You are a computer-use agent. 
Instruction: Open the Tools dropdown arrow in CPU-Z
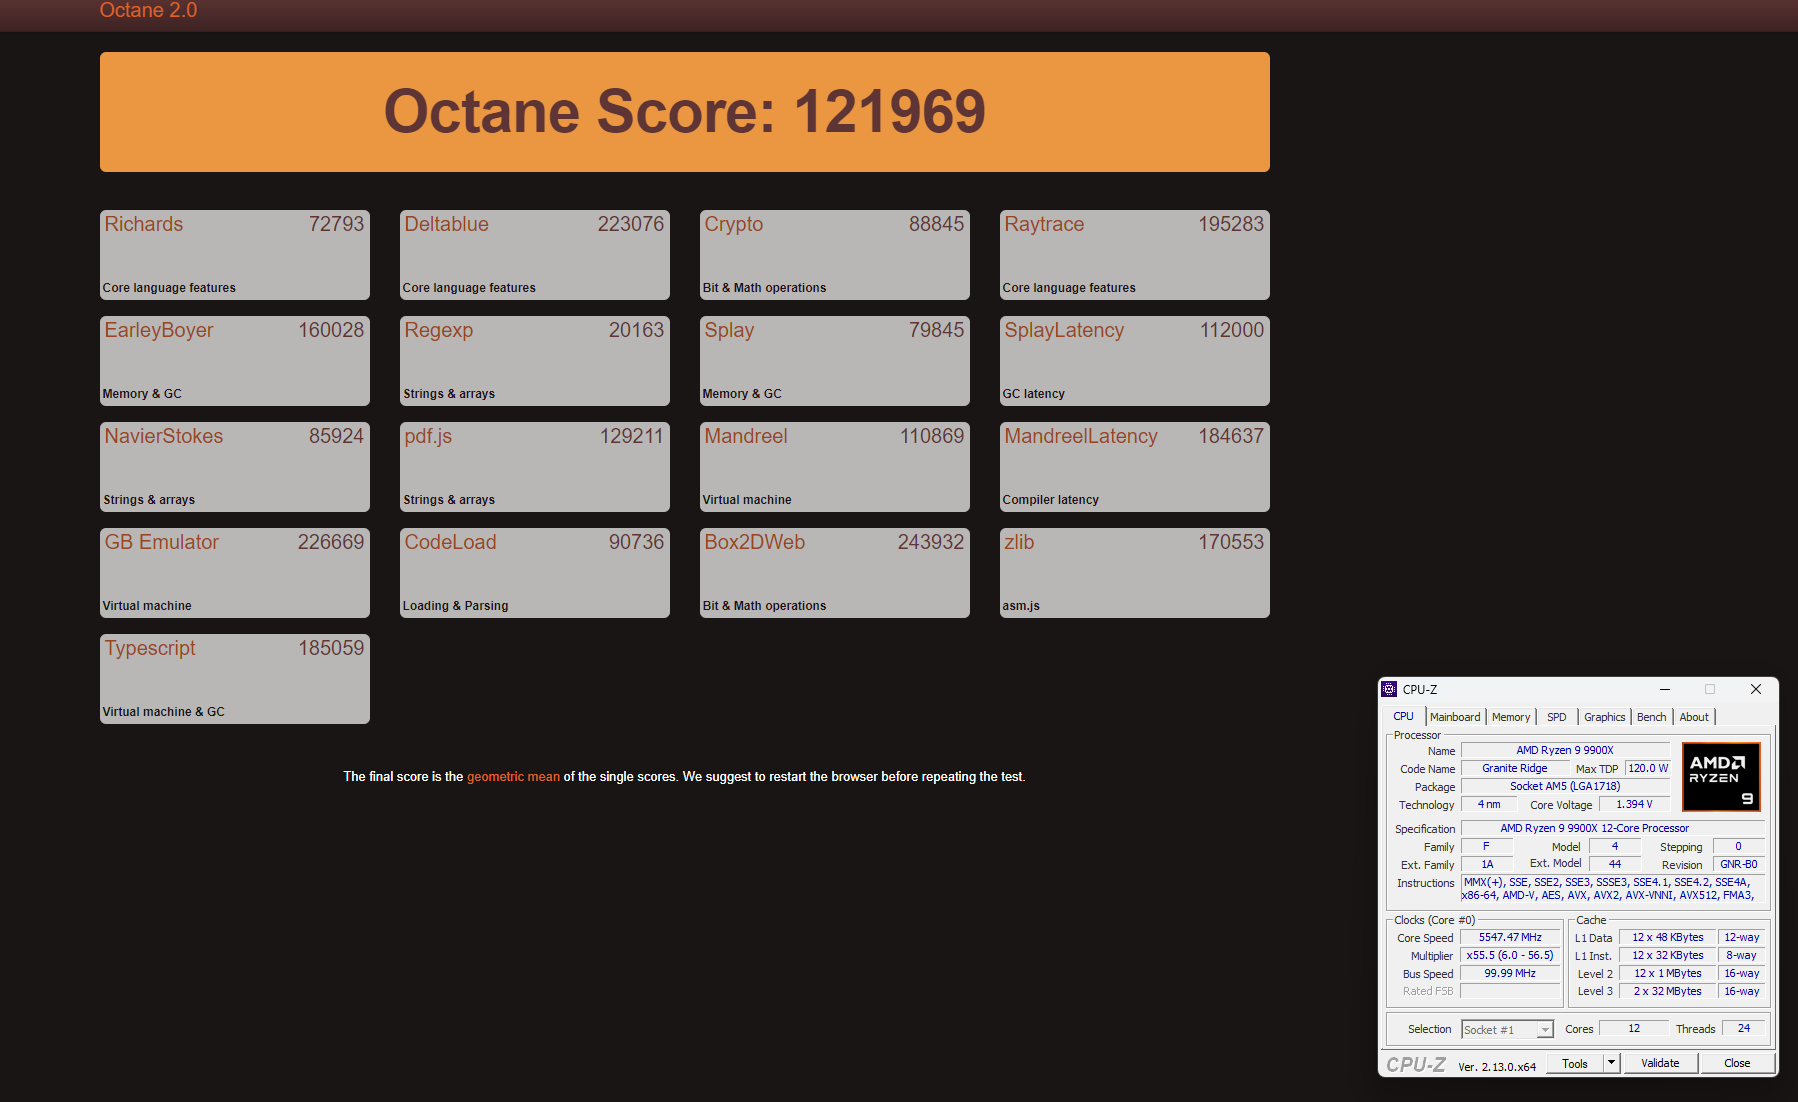1611,1063
